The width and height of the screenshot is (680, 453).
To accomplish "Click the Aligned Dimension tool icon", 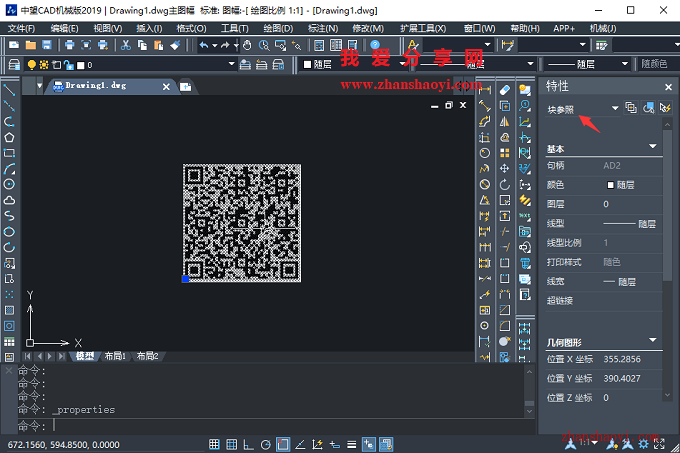I will pos(484,106).
